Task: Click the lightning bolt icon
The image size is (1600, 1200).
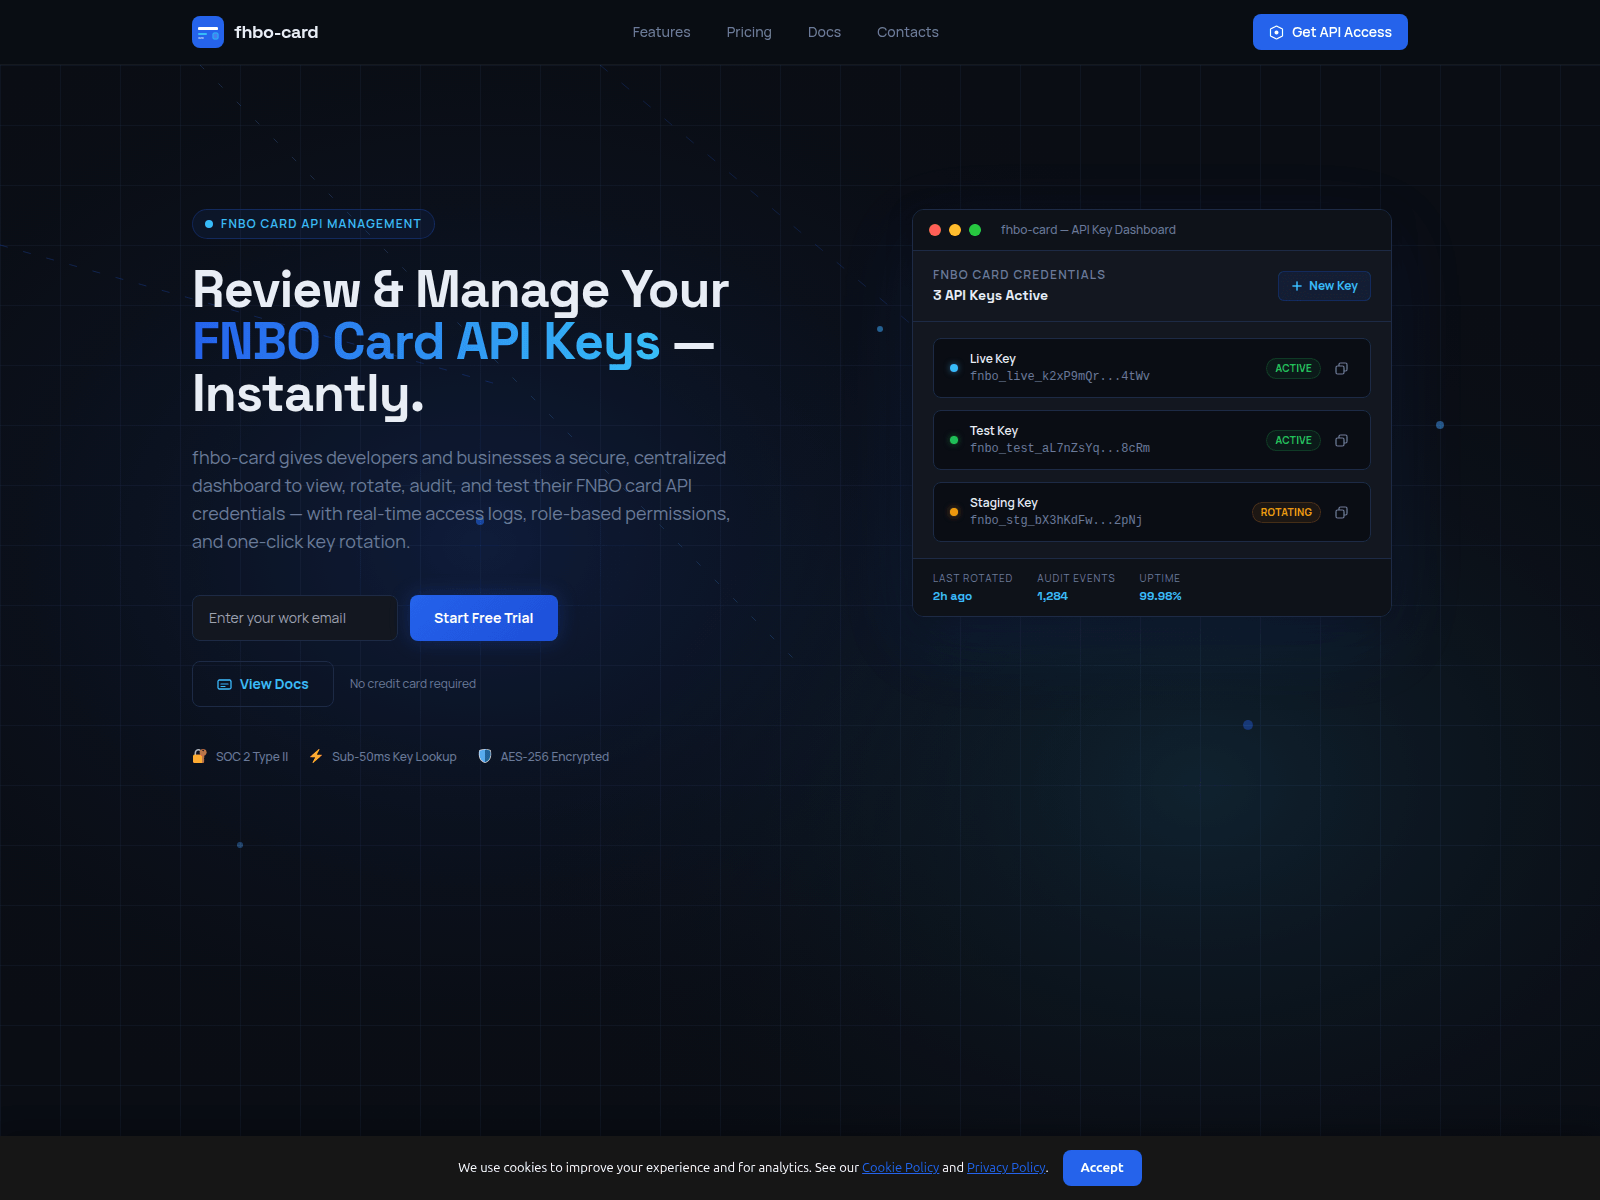Action: [316, 756]
